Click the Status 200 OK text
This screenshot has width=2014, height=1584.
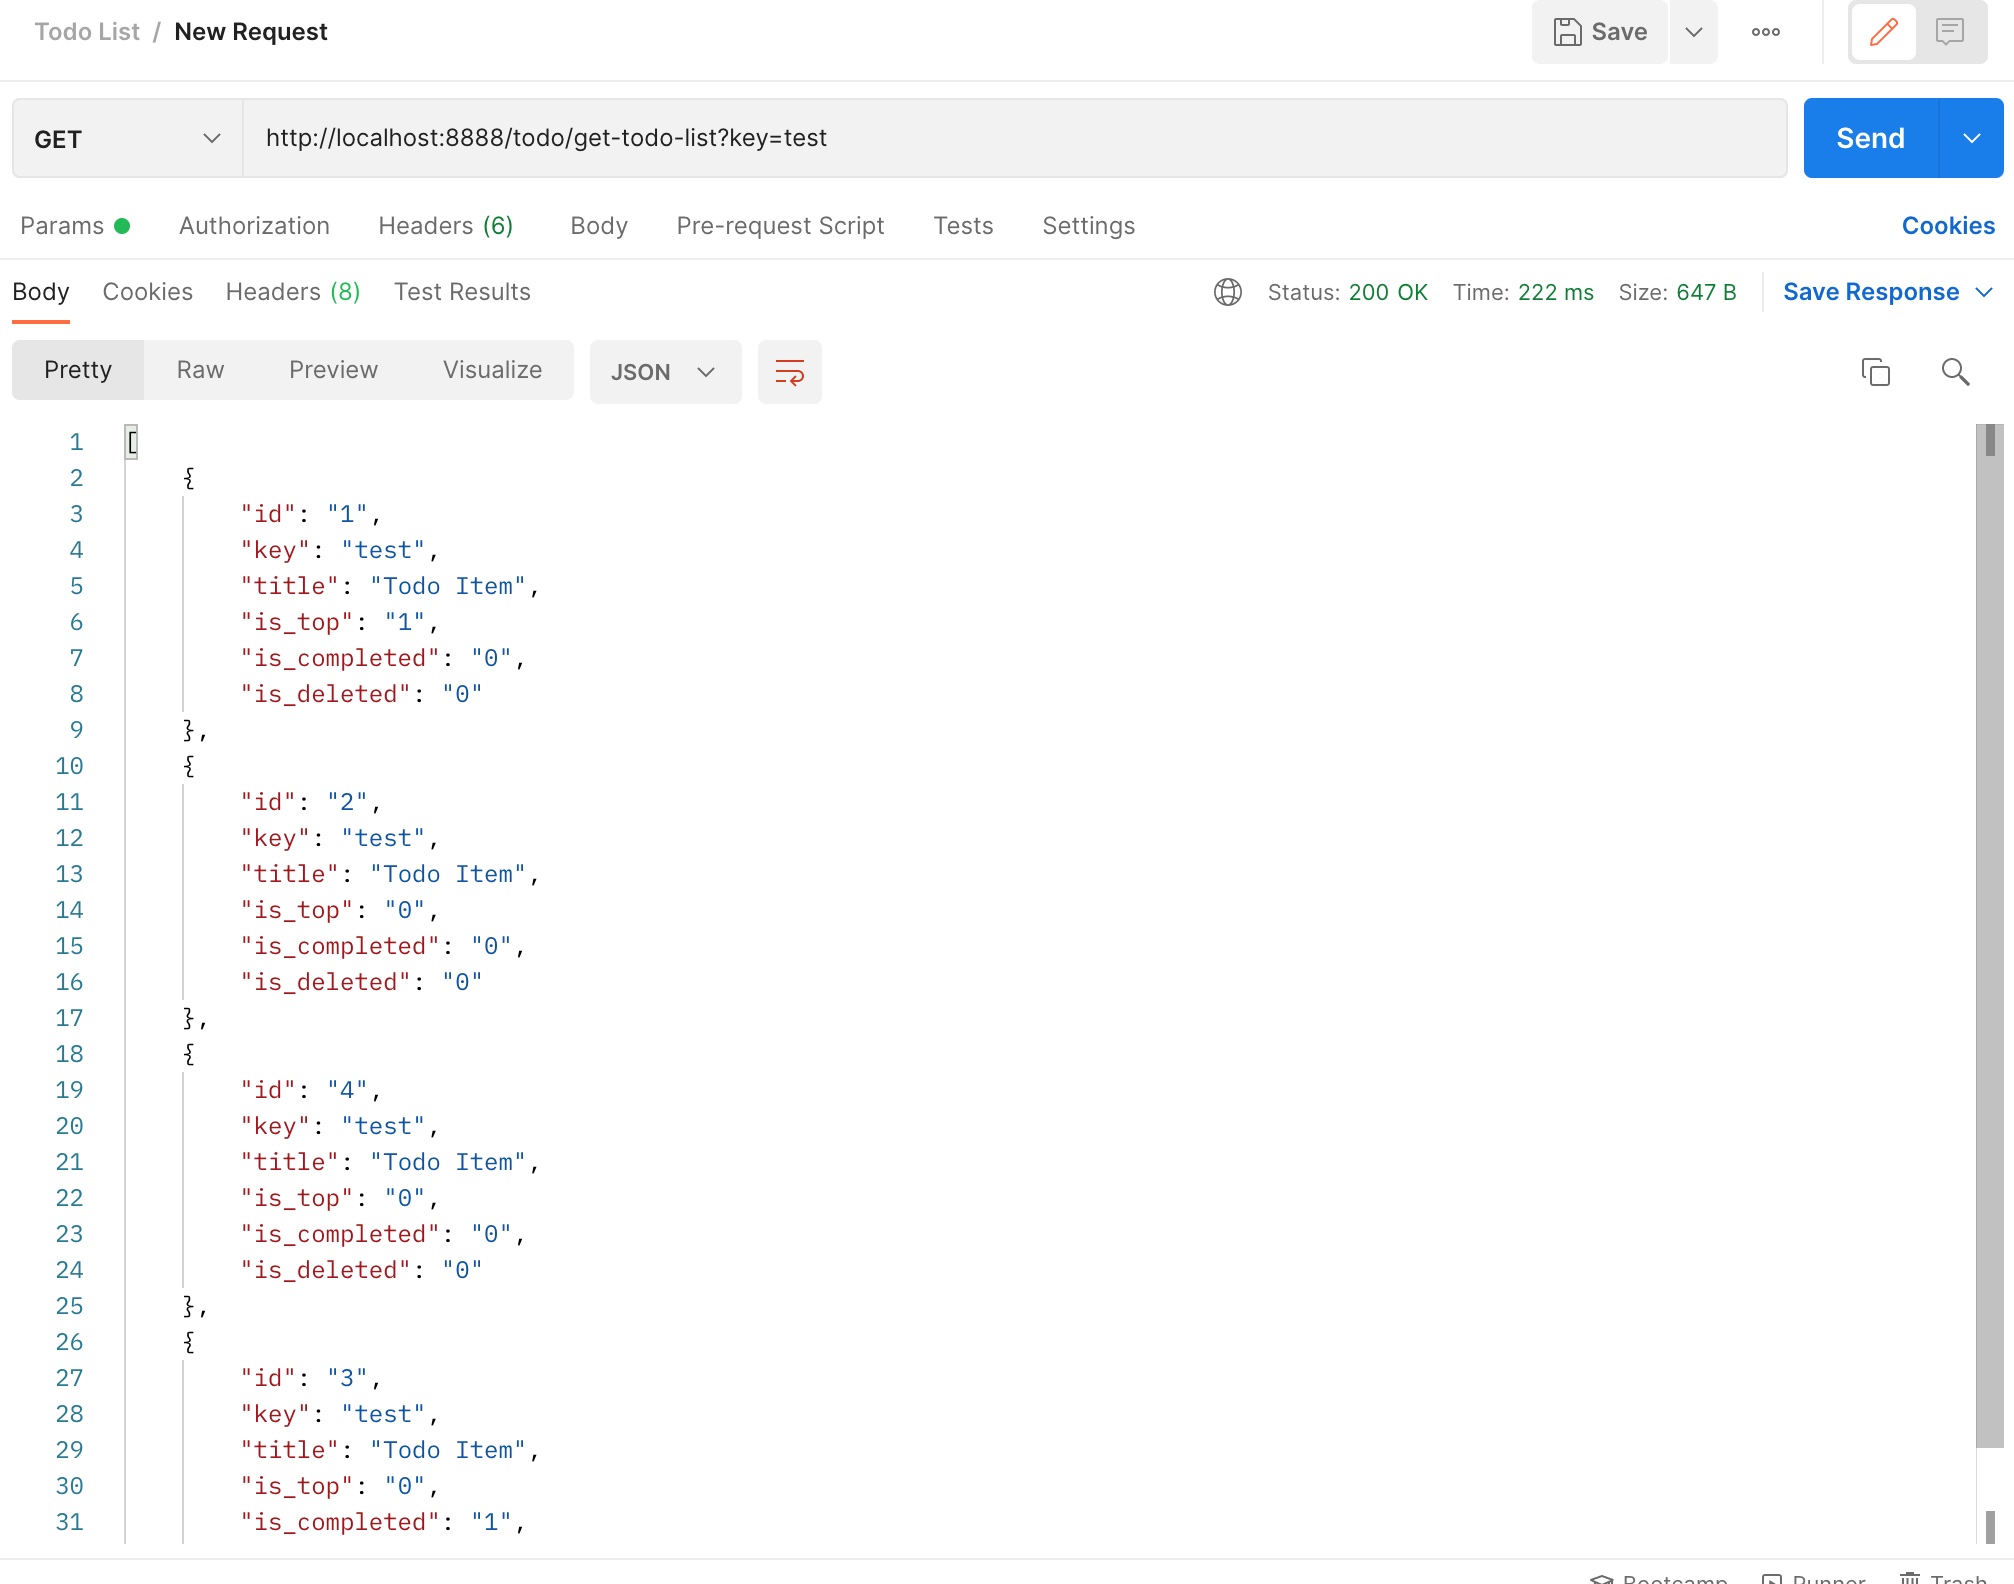pyautogui.click(x=1347, y=292)
